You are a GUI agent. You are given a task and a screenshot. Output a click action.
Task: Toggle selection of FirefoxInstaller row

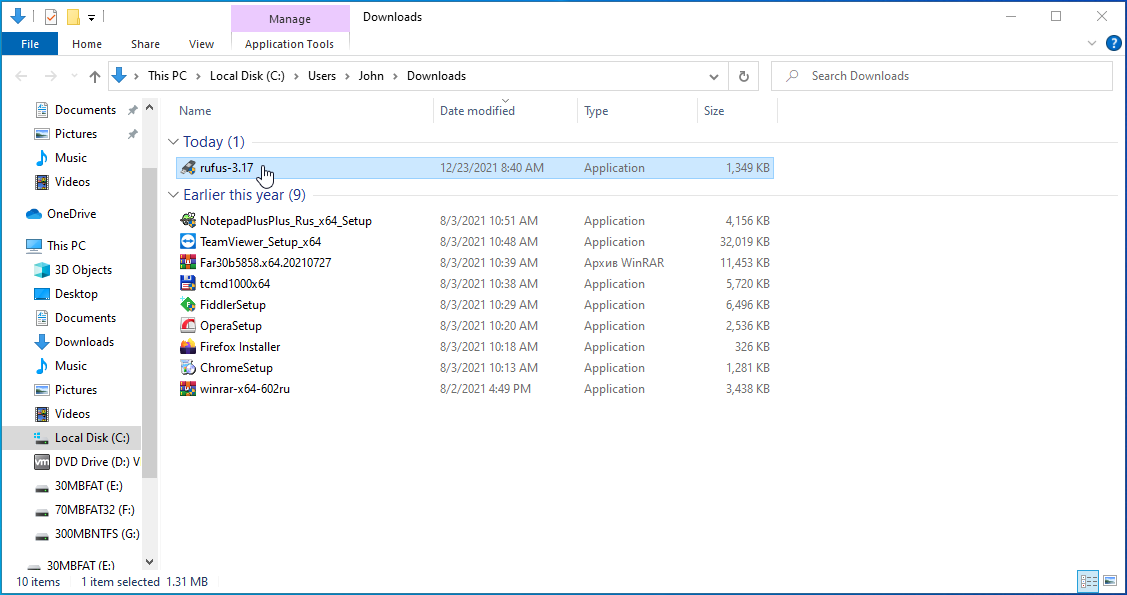tap(241, 346)
